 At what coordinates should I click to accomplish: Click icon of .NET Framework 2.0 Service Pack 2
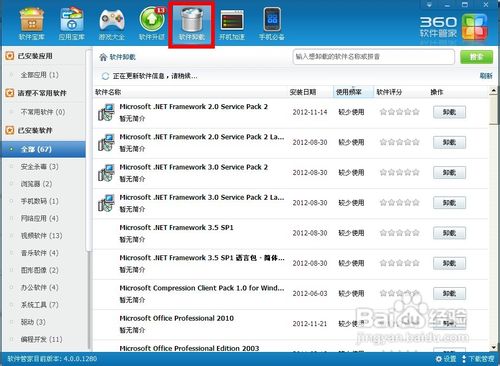[x=106, y=112]
